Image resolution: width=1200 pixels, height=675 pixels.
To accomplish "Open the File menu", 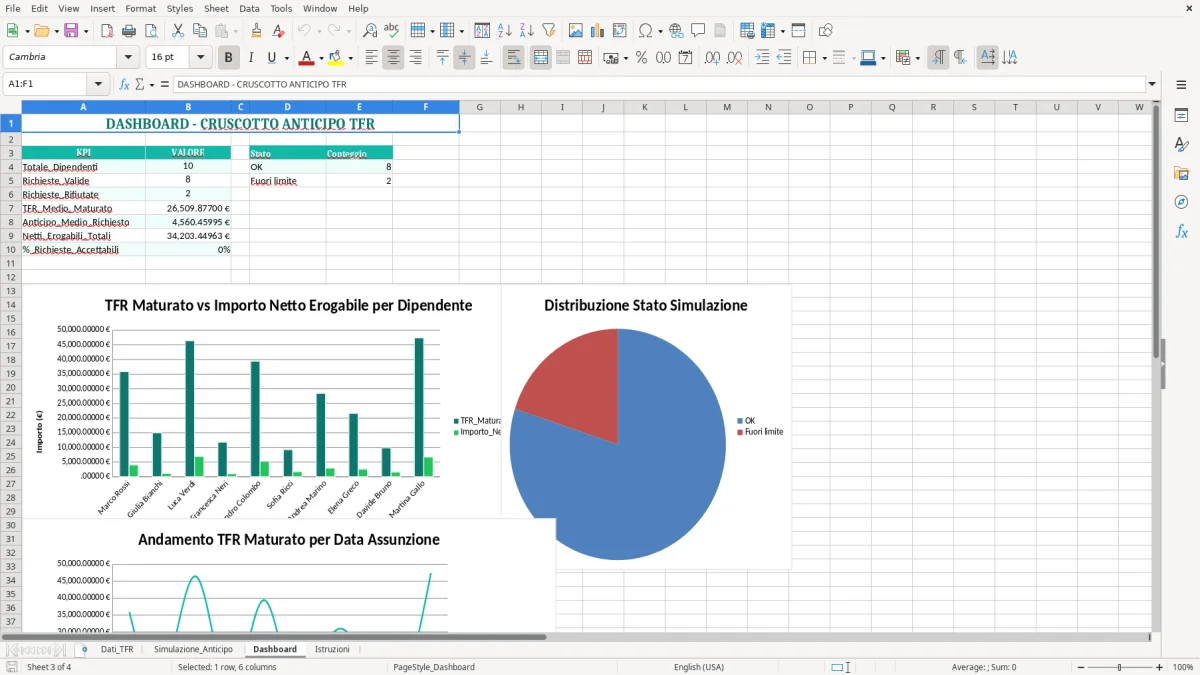I will coord(13,8).
